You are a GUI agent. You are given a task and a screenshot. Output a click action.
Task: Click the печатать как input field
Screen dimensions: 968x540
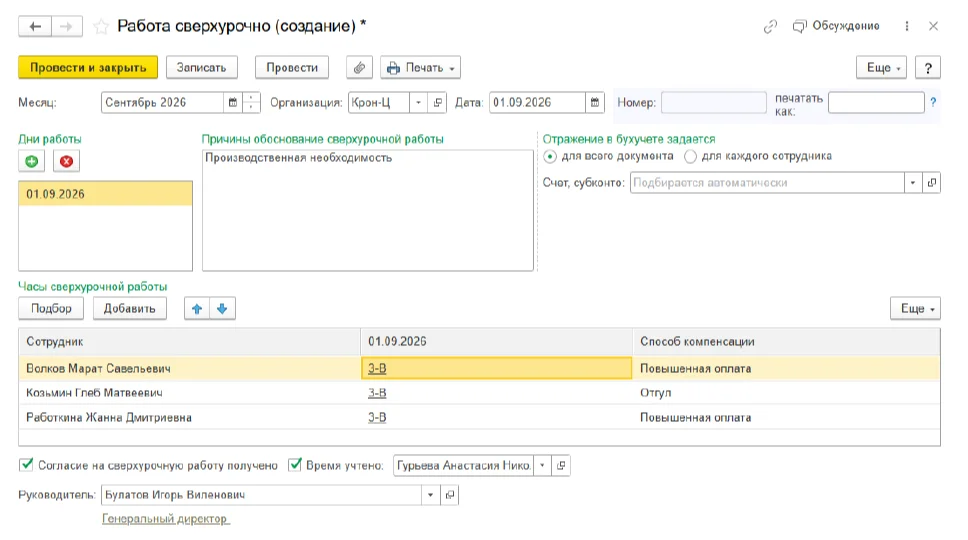tap(876, 102)
